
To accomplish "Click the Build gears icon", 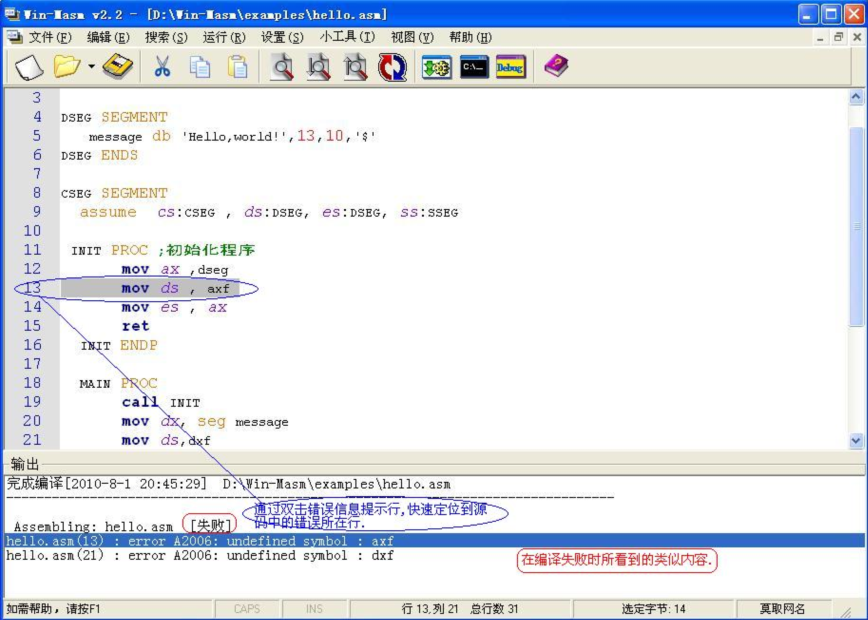I will [436, 67].
